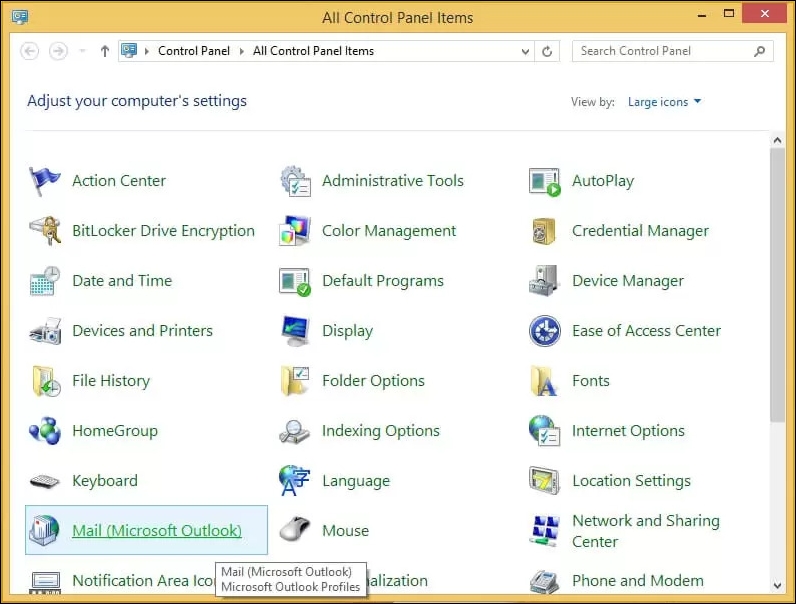Open the Keyboard icon
This screenshot has width=796, height=604.
pos(45,481)
